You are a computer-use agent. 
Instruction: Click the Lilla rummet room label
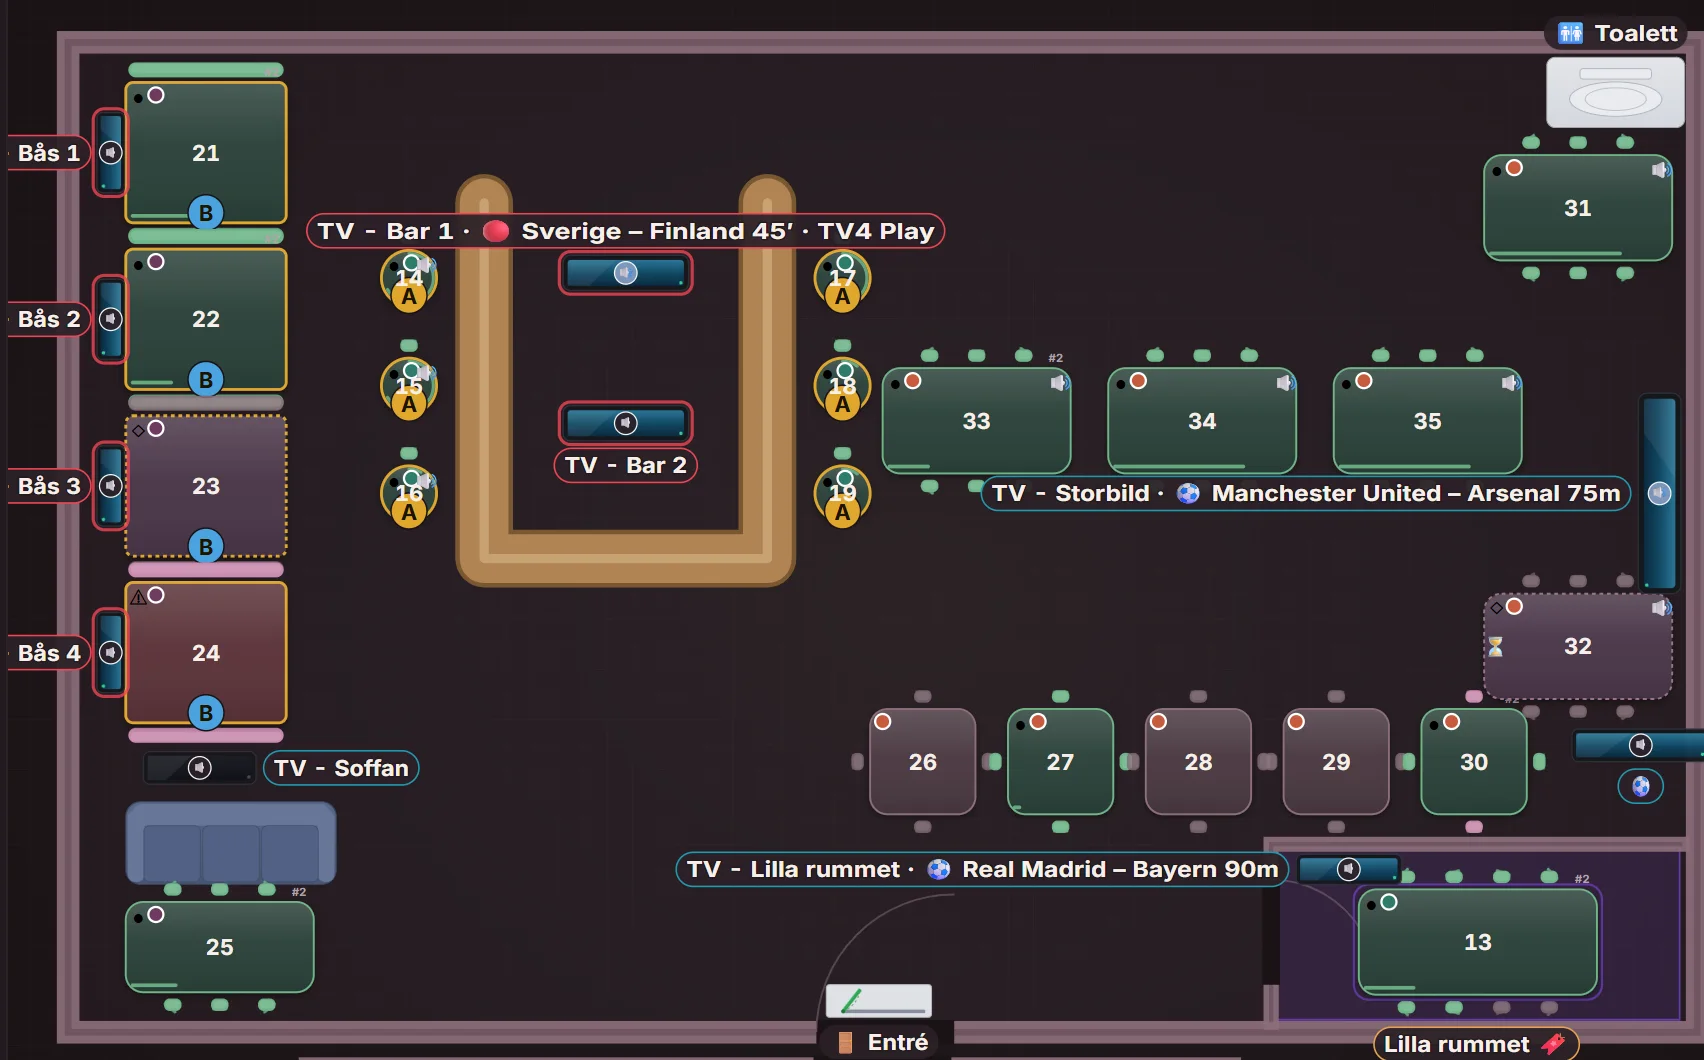pyautogui.click(x=1475, y=1044)
